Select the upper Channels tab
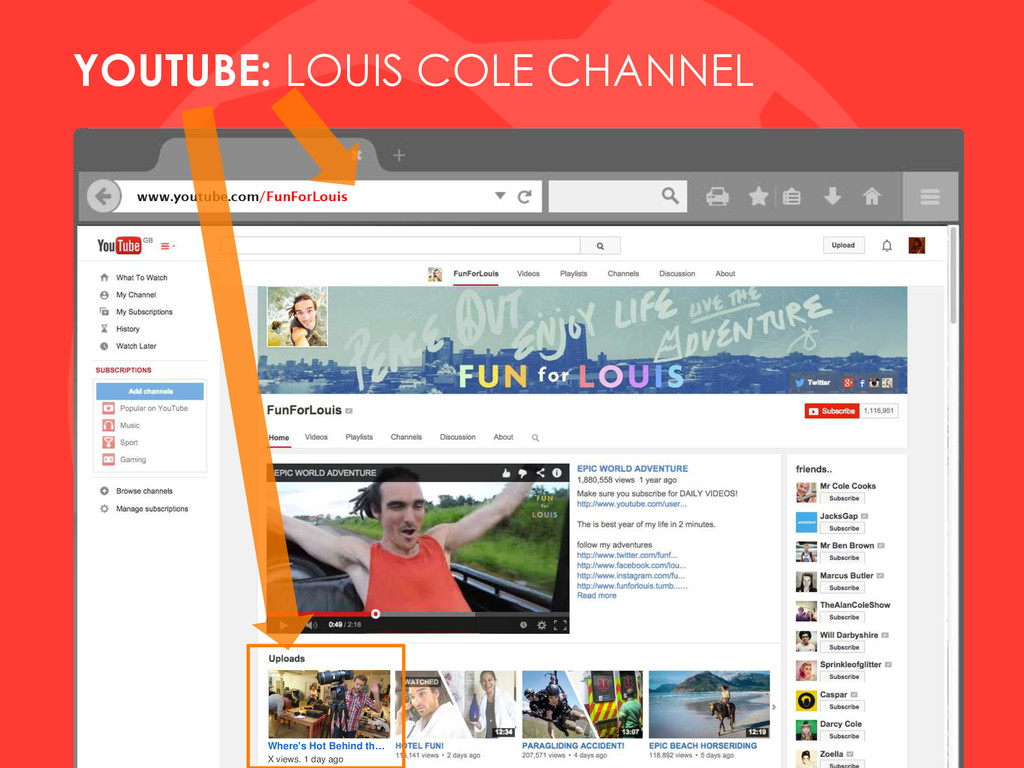The width and height of the screenshot is (1024, 768). point(623,274)
